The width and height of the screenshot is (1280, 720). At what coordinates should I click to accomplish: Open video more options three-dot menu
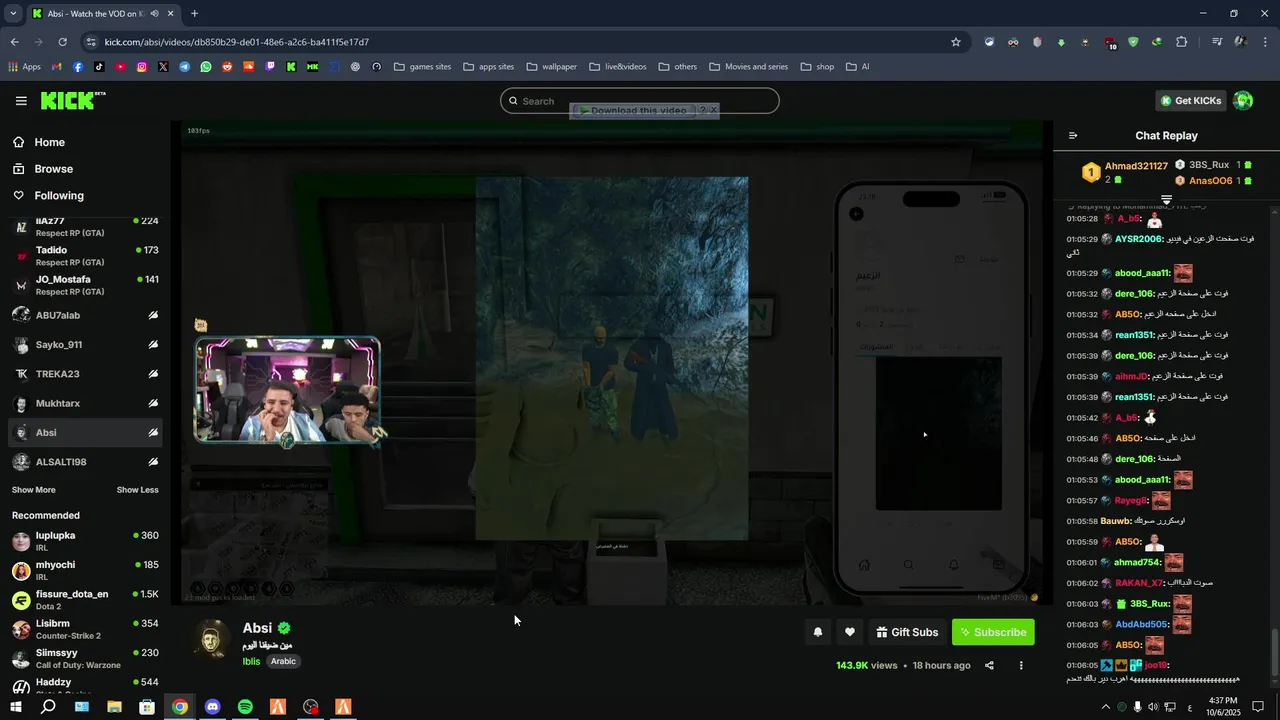pyautogui.click(x=1021, y=666)
